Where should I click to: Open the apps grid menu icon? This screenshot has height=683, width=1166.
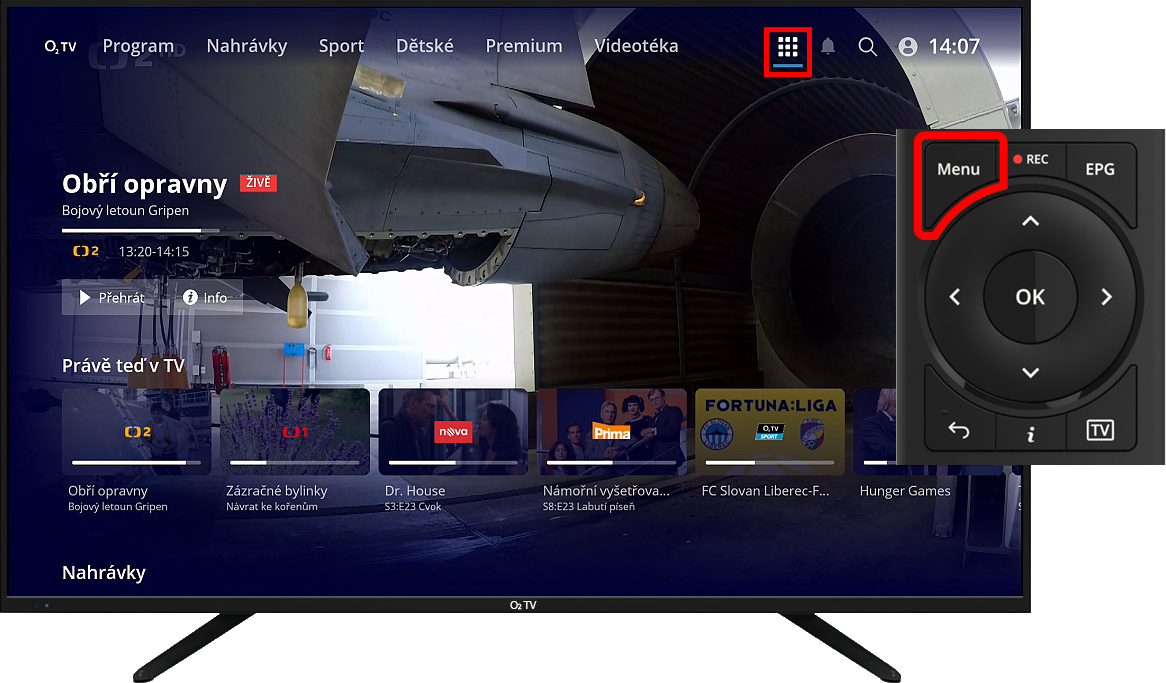787,47
